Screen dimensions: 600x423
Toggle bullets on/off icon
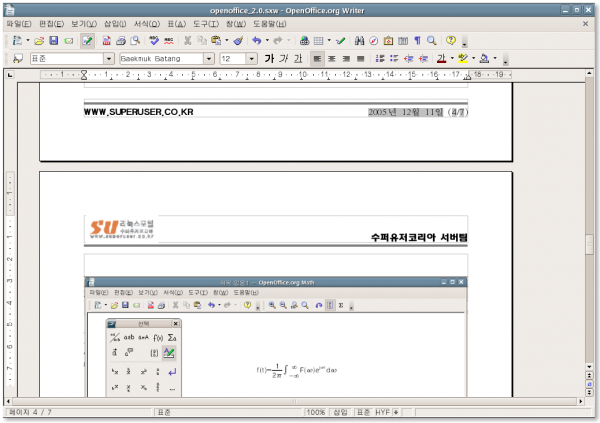(x=394, y=59)
